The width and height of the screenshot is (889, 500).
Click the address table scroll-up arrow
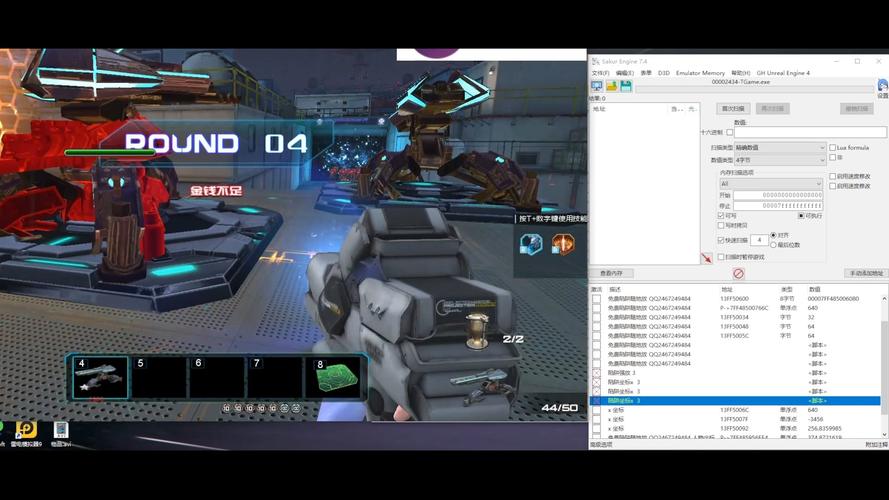coord(884,298)
